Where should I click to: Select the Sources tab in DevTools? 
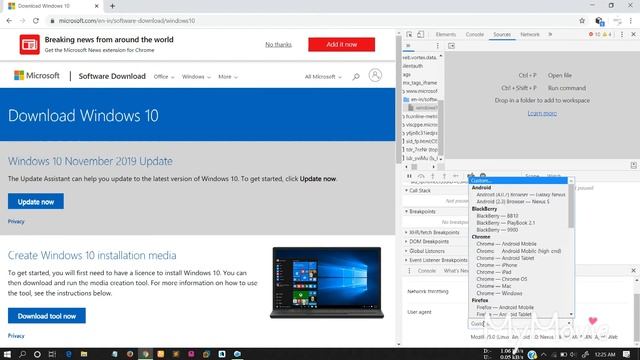coord(502,34)
